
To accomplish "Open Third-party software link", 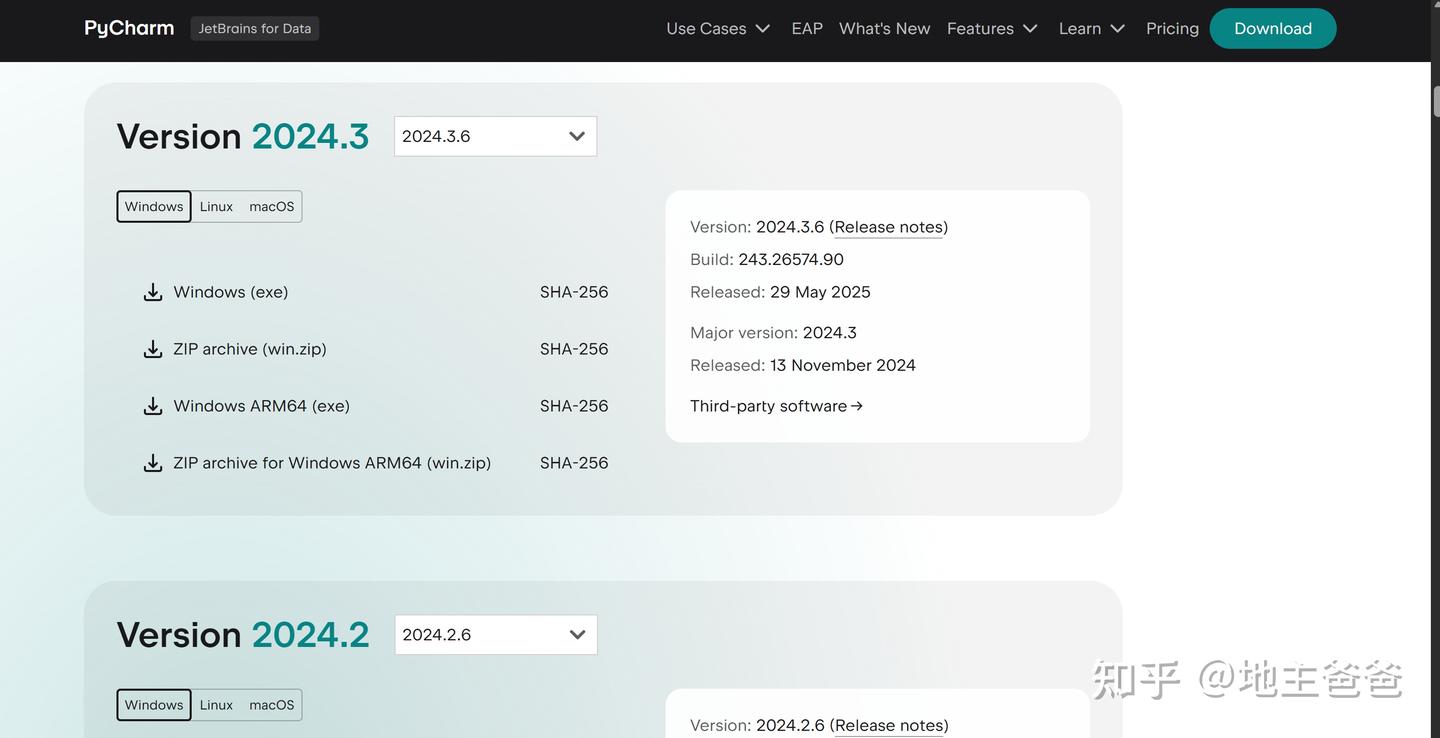I will (776, 406).
